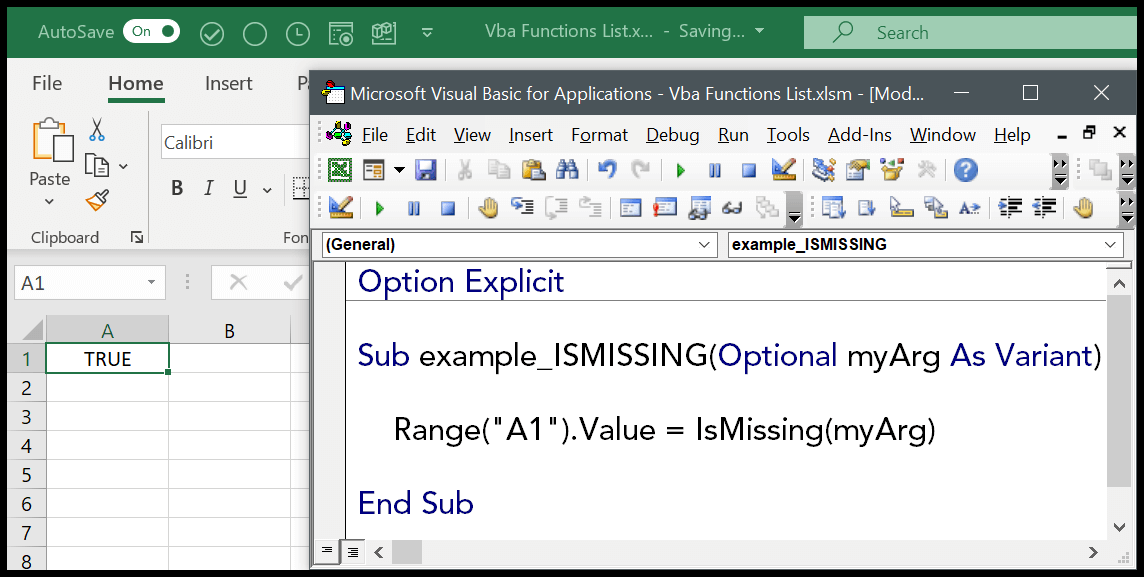1144x577 pixels.
Task: Click the Procedure View button in status bar
Action: pos(327,551)
